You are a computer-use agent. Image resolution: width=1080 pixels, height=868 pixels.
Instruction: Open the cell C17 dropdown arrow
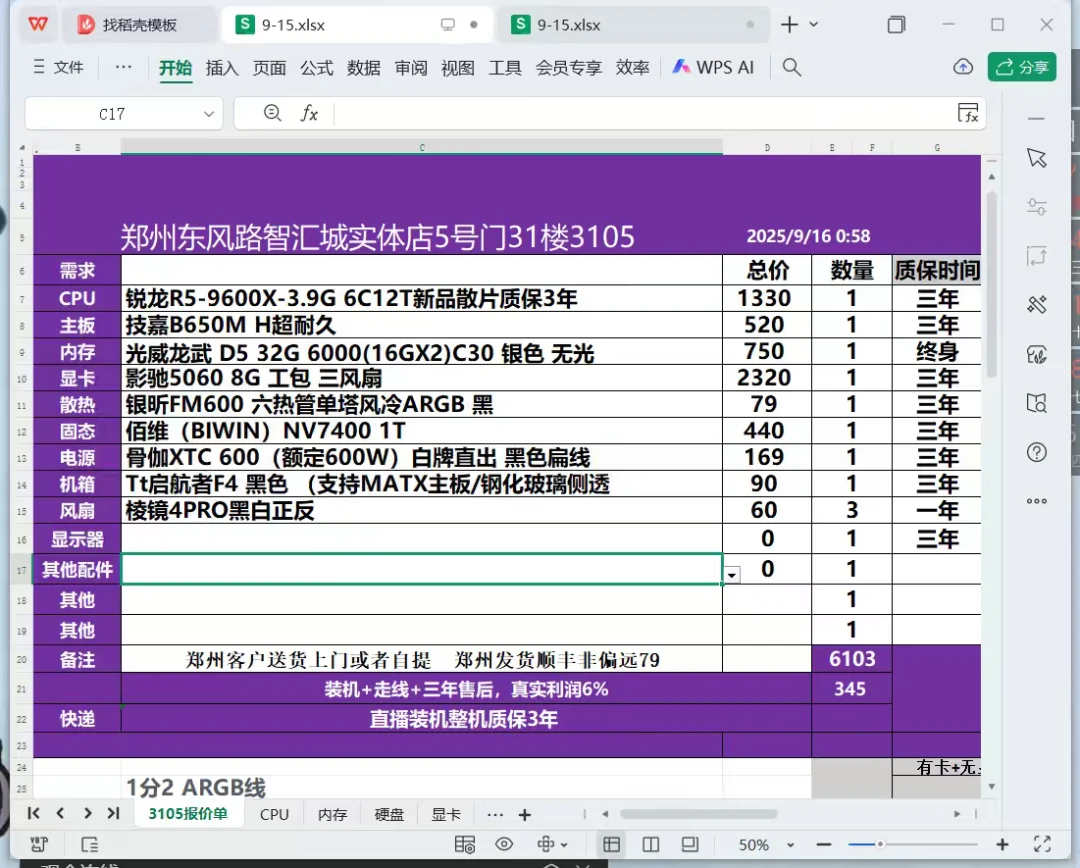tap(732, 575)
